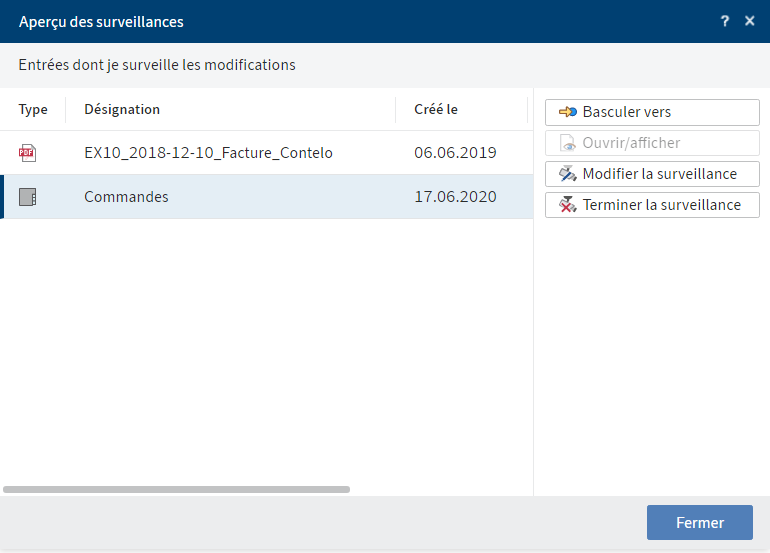
Task: Select the Commandes entry row
Action: pyautogui.click(x=267, y=197)
